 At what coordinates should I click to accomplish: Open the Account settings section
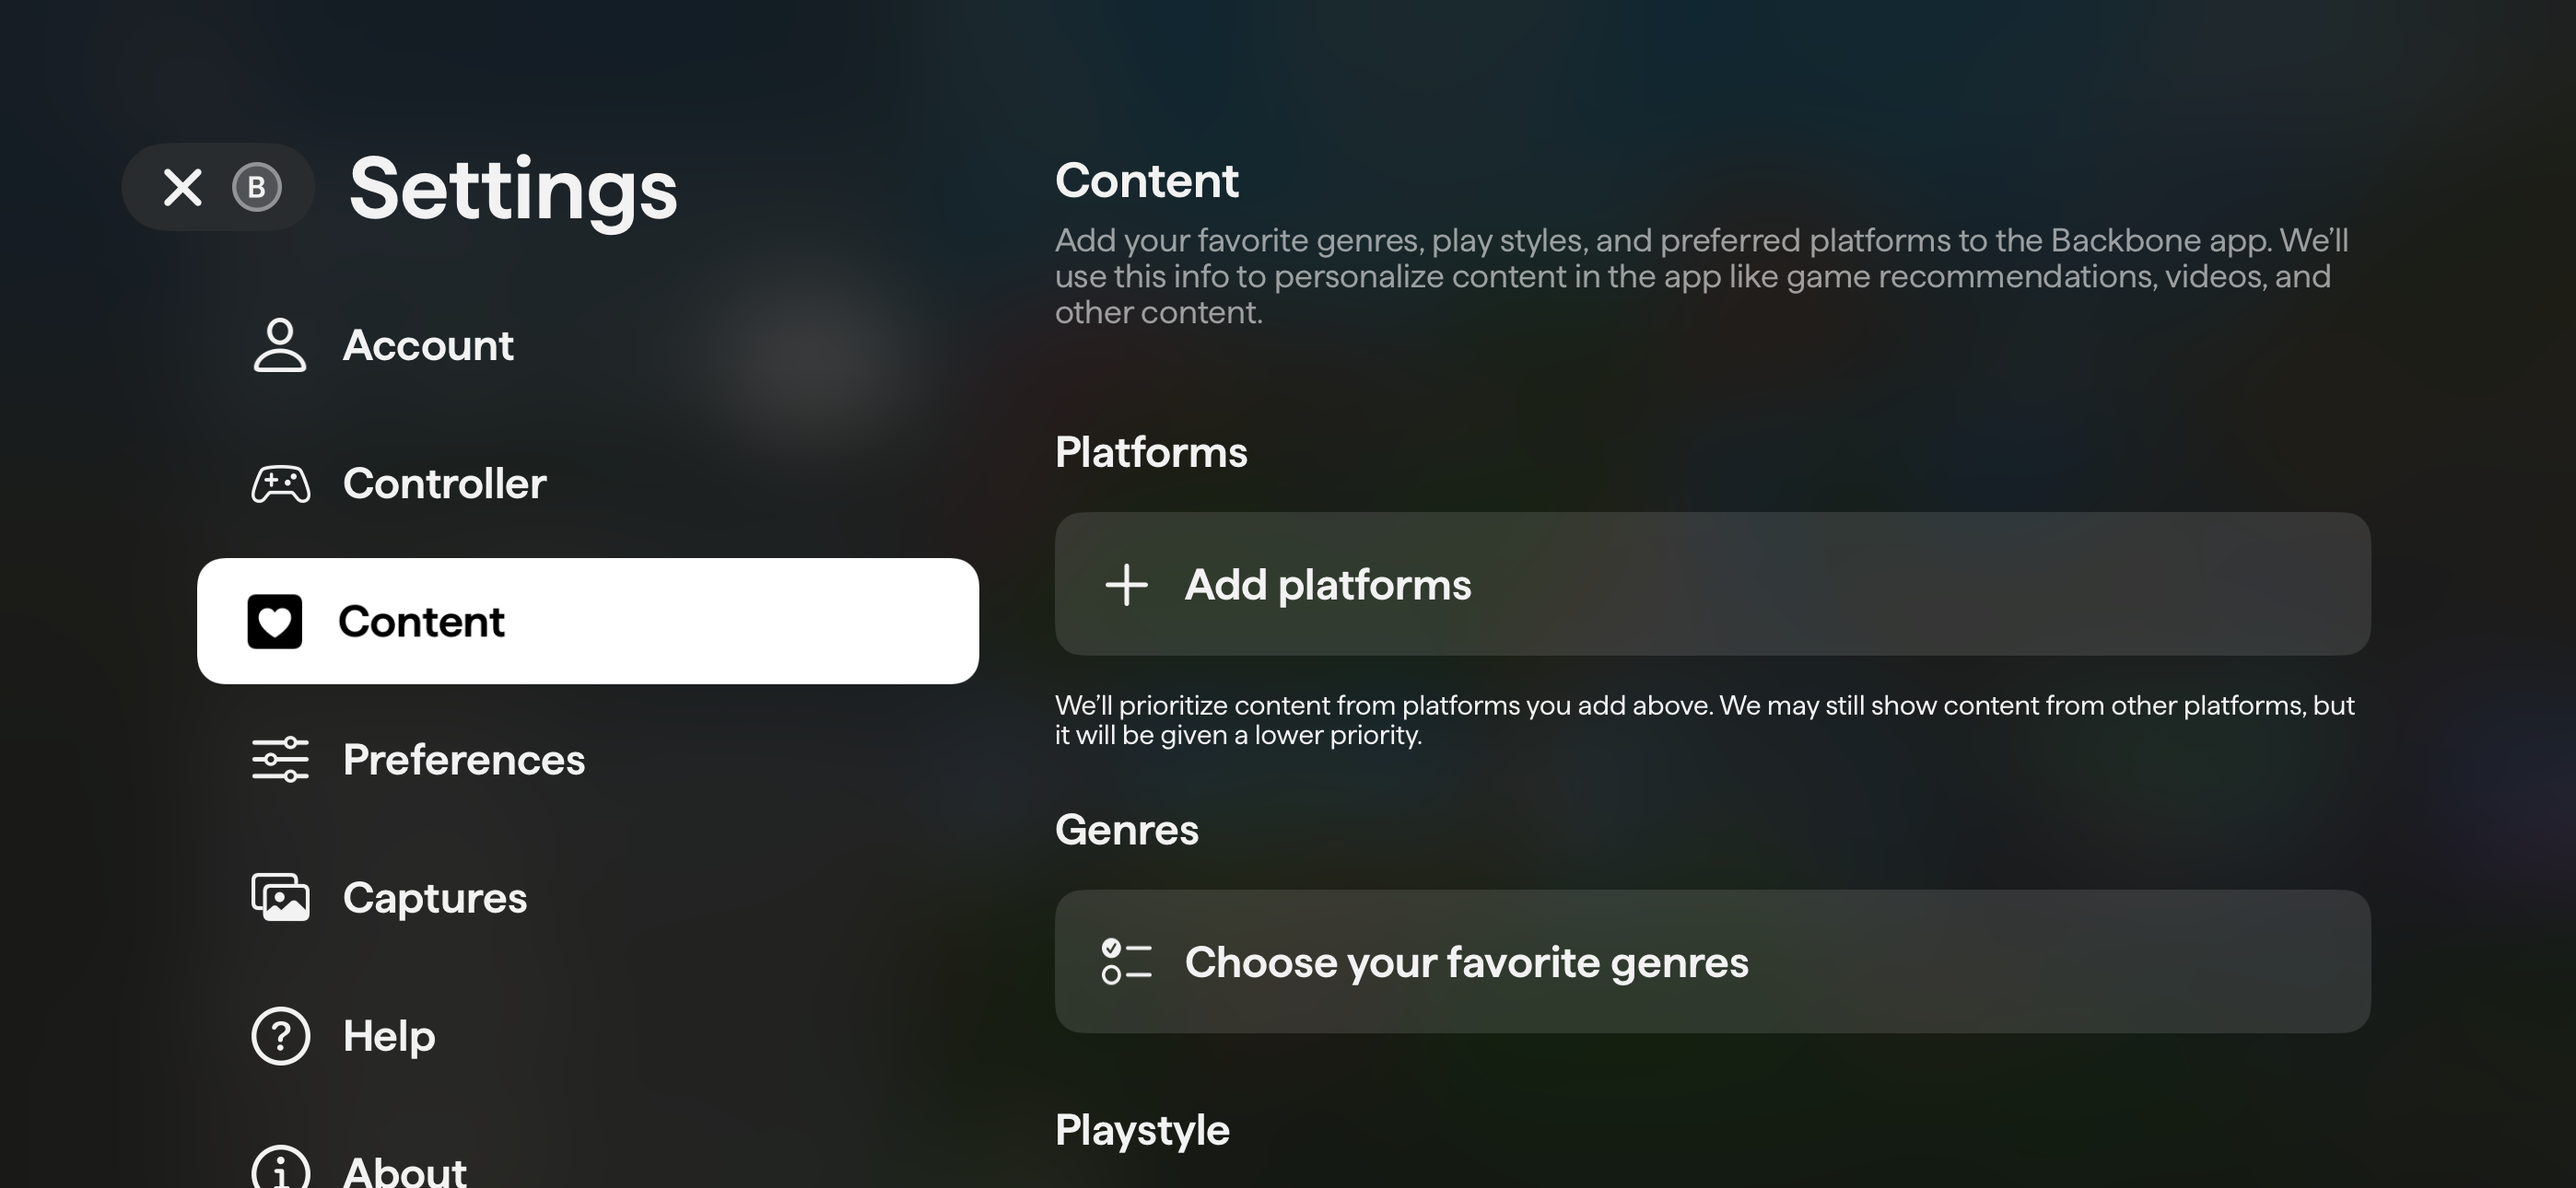click(x=428, y=345)
